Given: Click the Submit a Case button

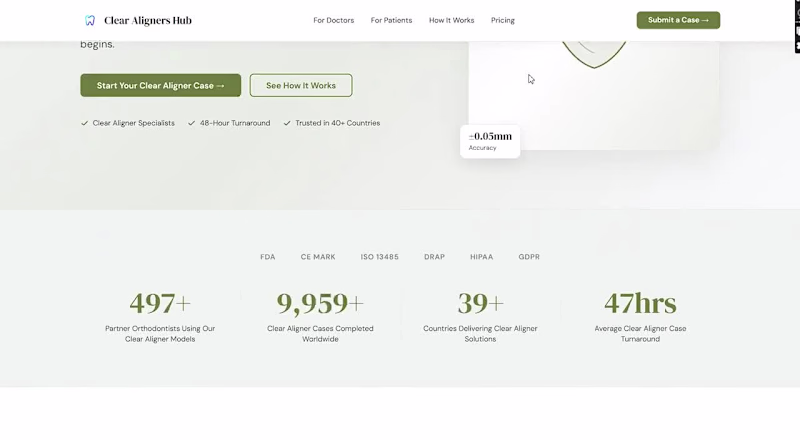Looking at the screenshot, I should pyautogui.click(x=678, y=20).
